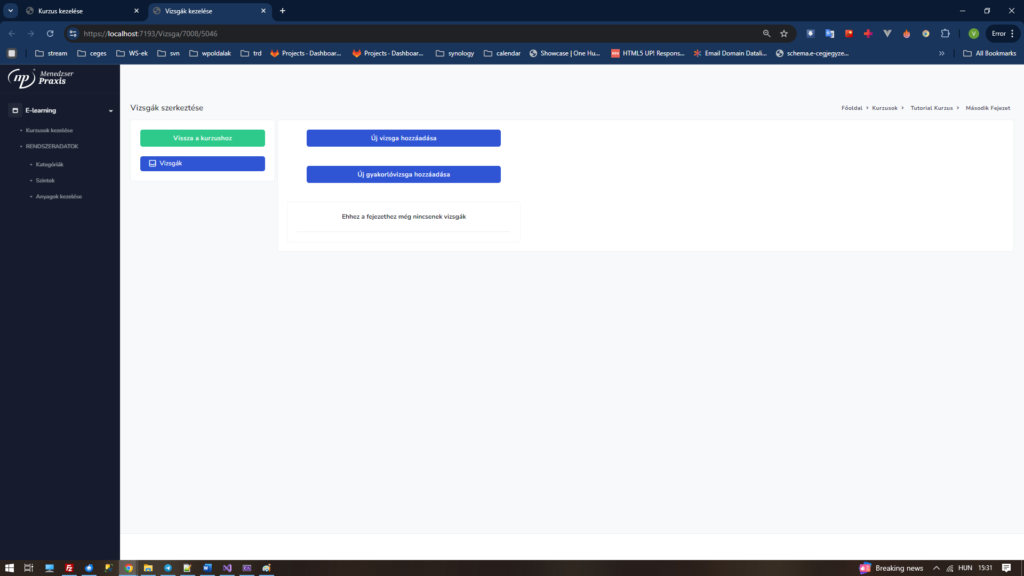This screenshot has height=576, width=1024.
Task: Open a new browser tab
Action: (282, 11)
